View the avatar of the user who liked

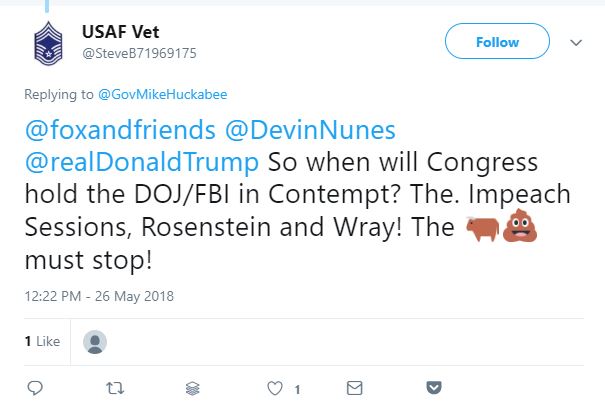pos(95,342)
